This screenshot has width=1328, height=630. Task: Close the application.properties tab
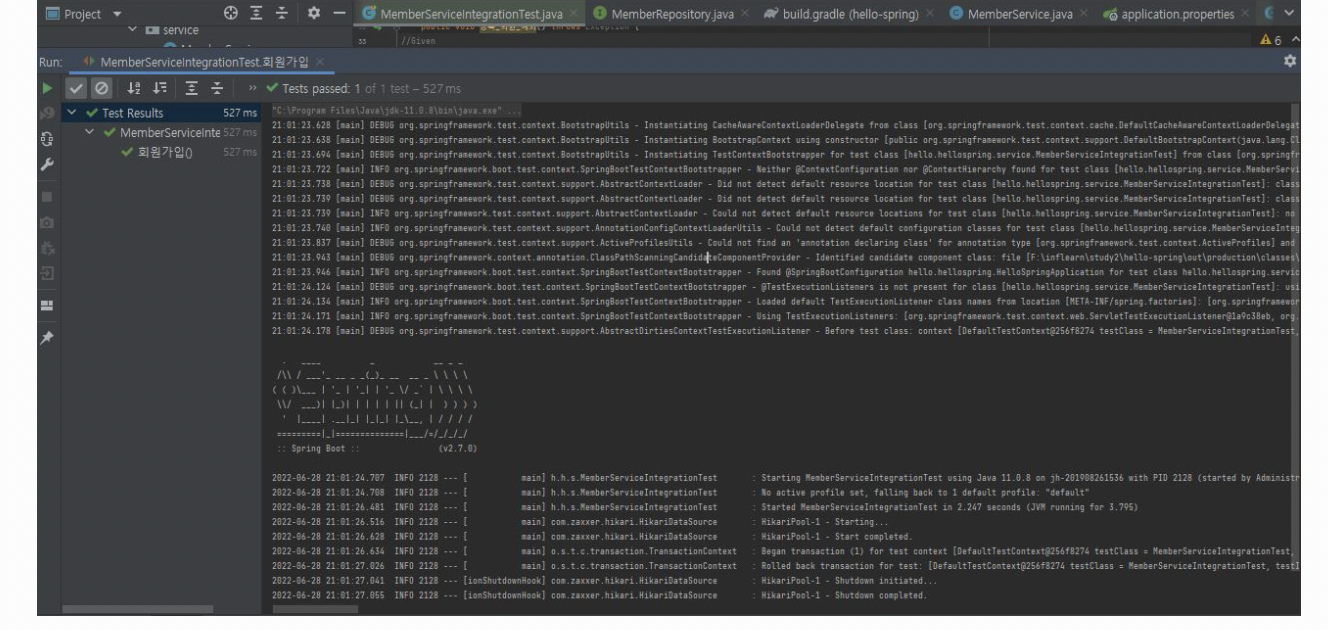(x=1247, y=15)
